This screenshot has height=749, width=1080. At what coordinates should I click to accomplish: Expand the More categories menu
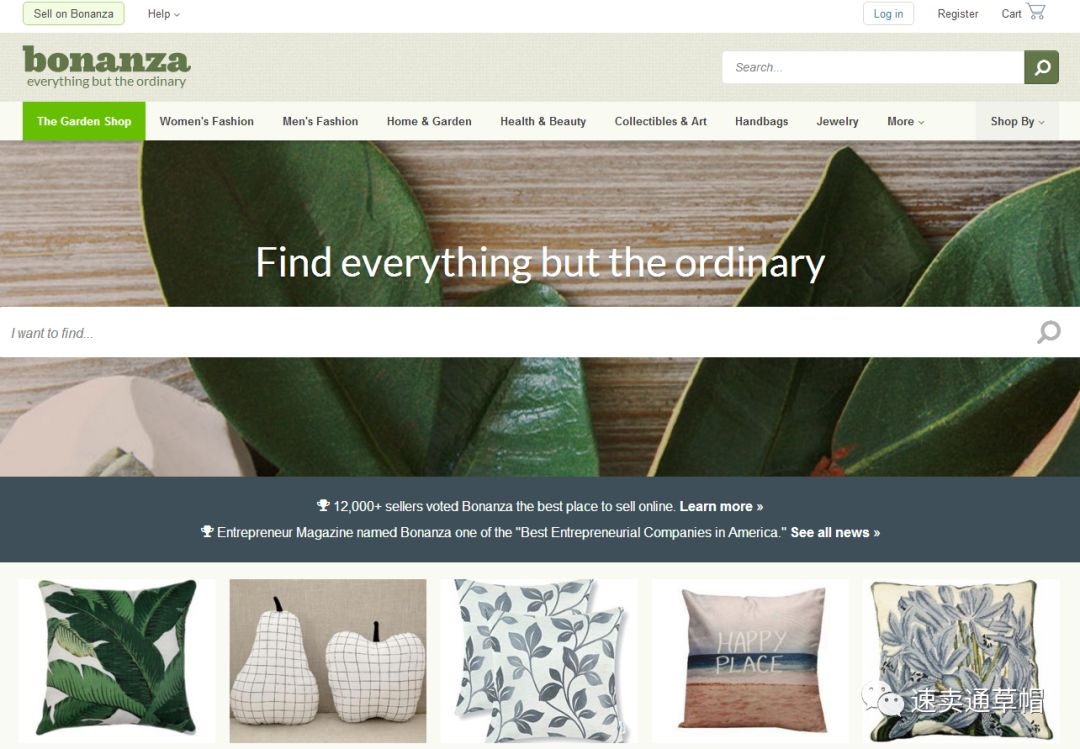point(905,121)
